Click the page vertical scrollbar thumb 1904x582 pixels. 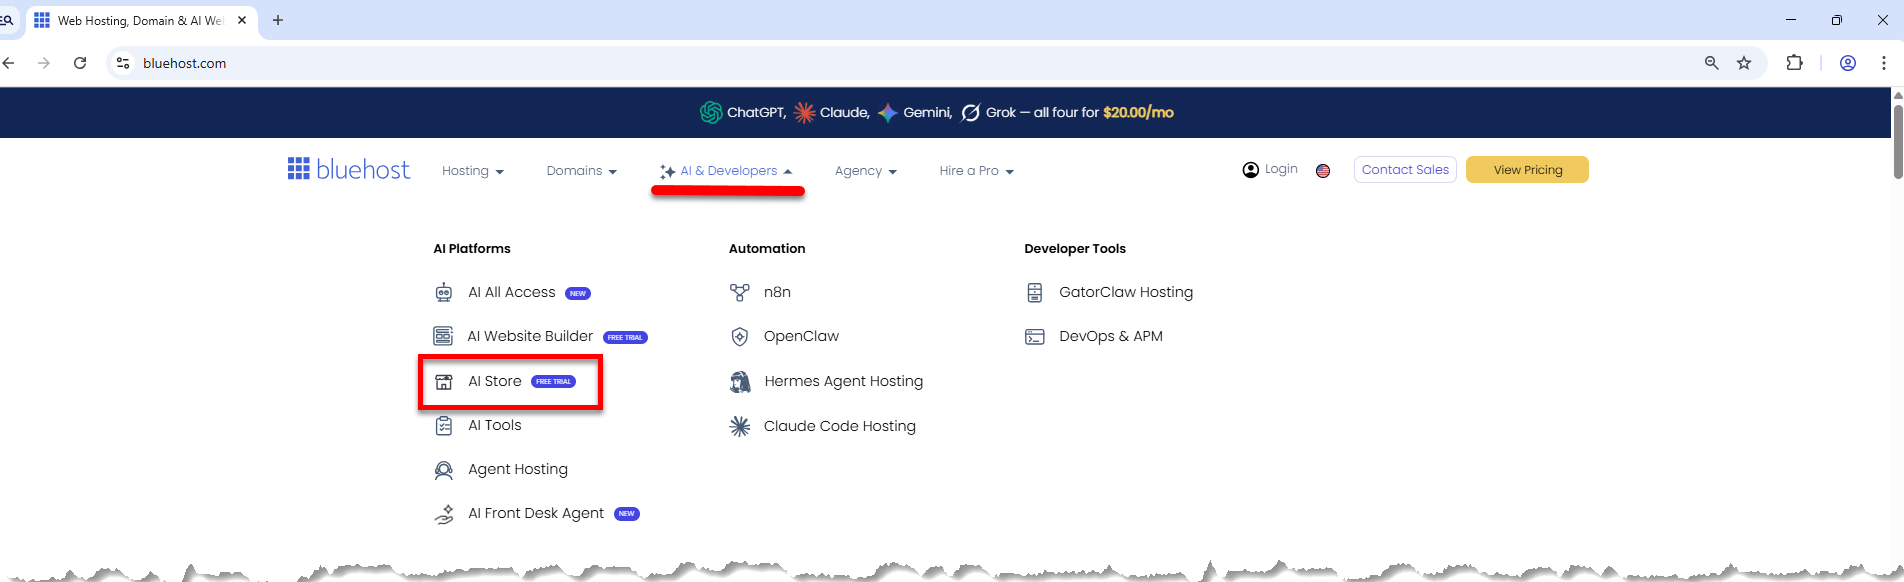pyautogui.click(x=1897, y=140)
